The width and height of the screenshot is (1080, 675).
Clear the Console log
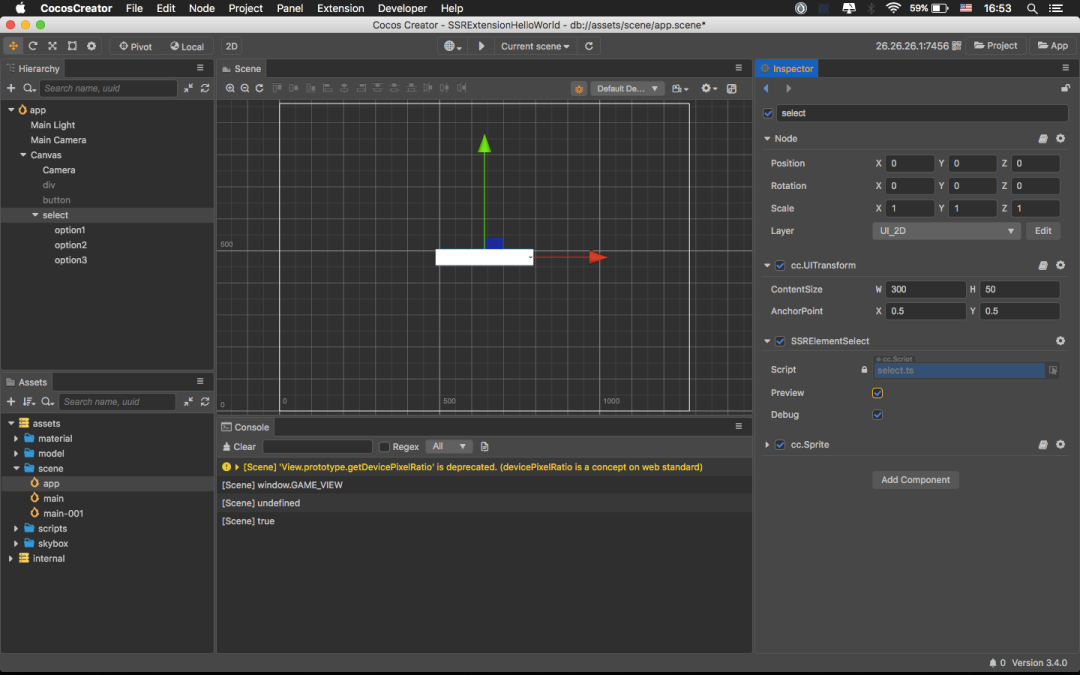(x=239, y=447)
